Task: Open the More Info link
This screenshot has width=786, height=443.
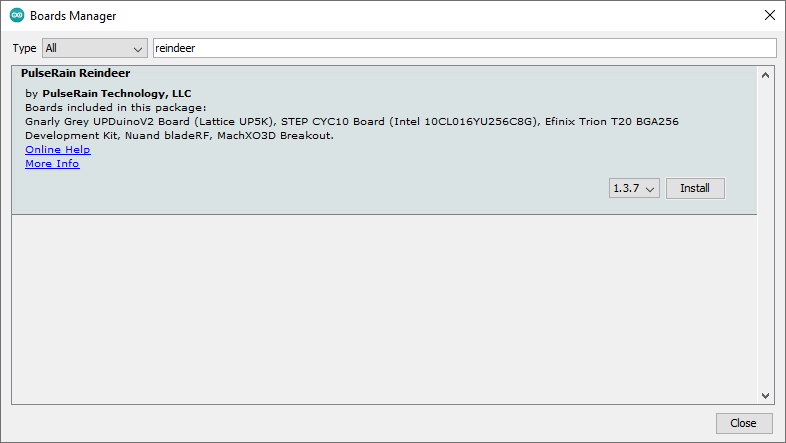Action: (52, 163)
